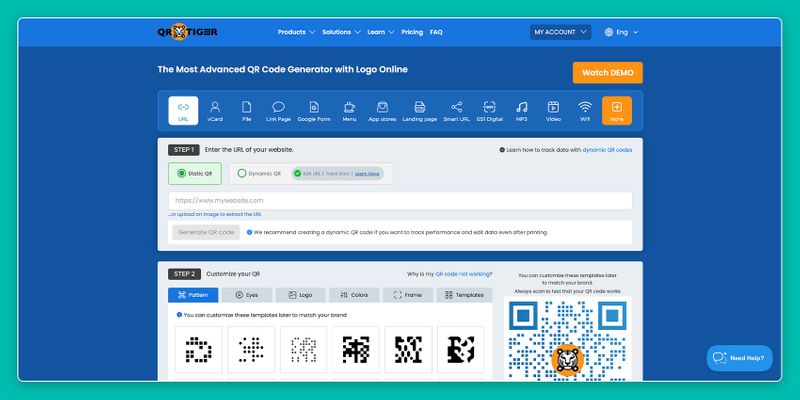This screenshot has width=800, height=400.
Task: Click the Need Help chat icon
Action: [x=739, y=358]
